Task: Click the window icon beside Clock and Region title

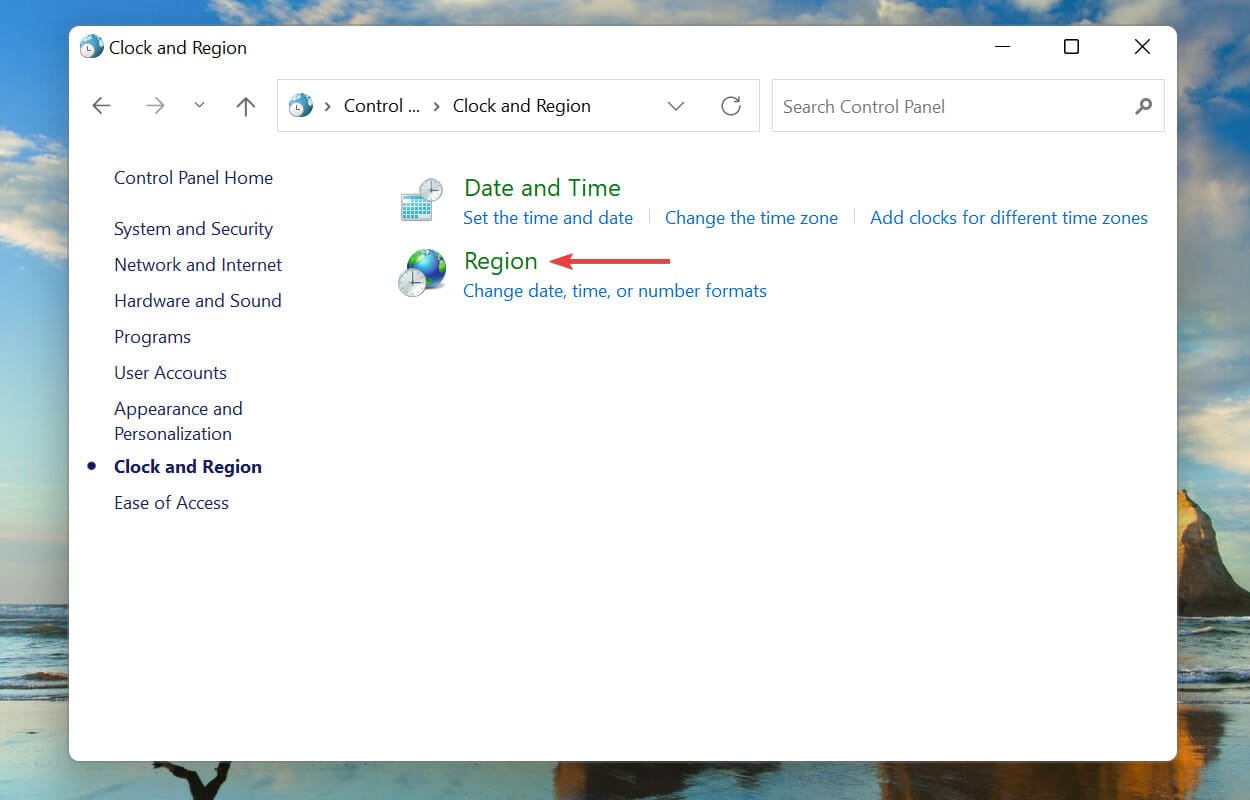Action: [91, 46]
